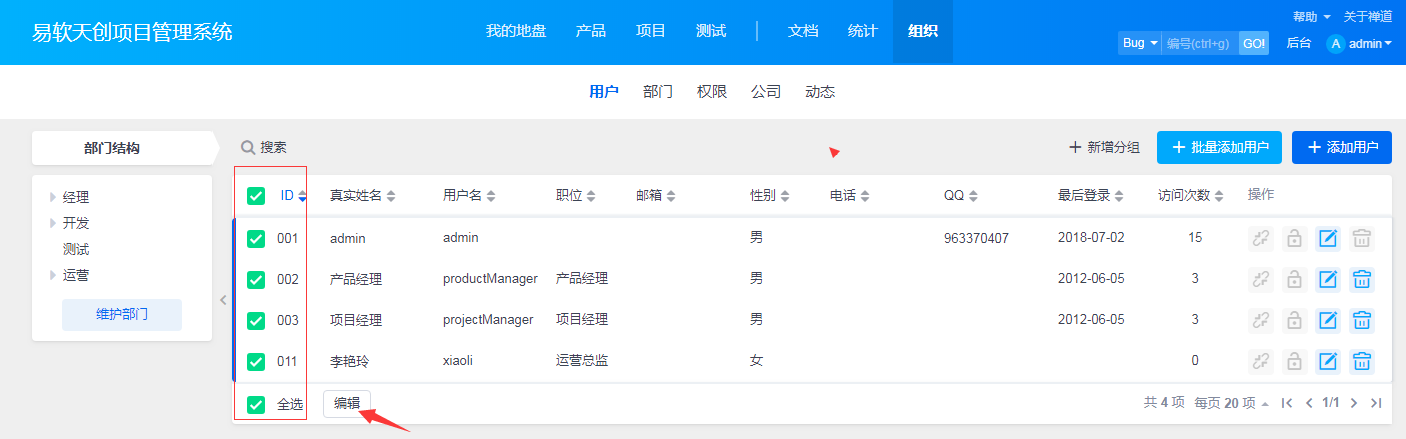The height and width of the screenshot is (439, 1406).
Task: Expand the 经理 department node
Action: pos(53,197)
